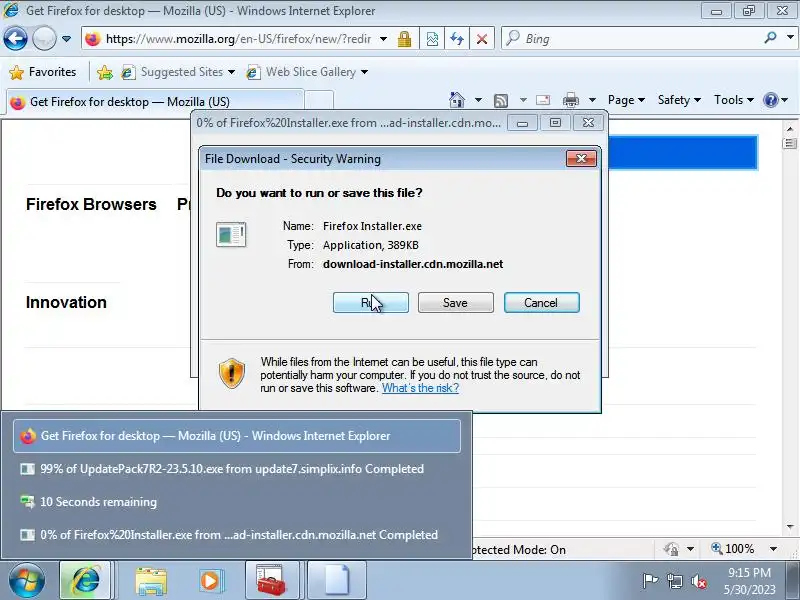The height and width of the screenshot is (600, 800).
Task: Open Windows Media Player from taskbar
Action: click(x=210, y=581)
